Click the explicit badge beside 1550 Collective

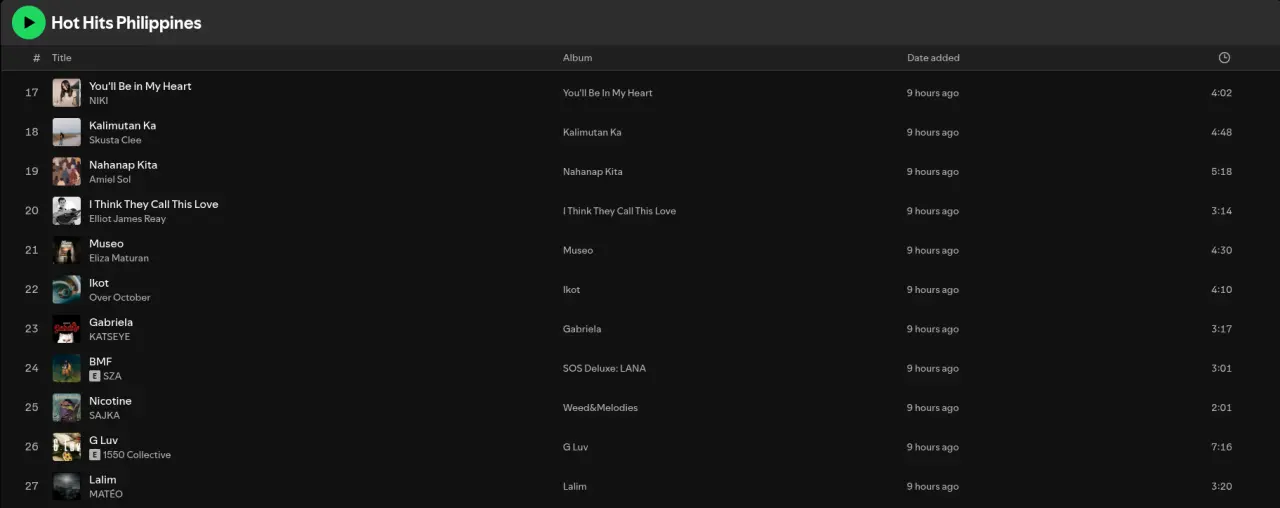point(95,455)
